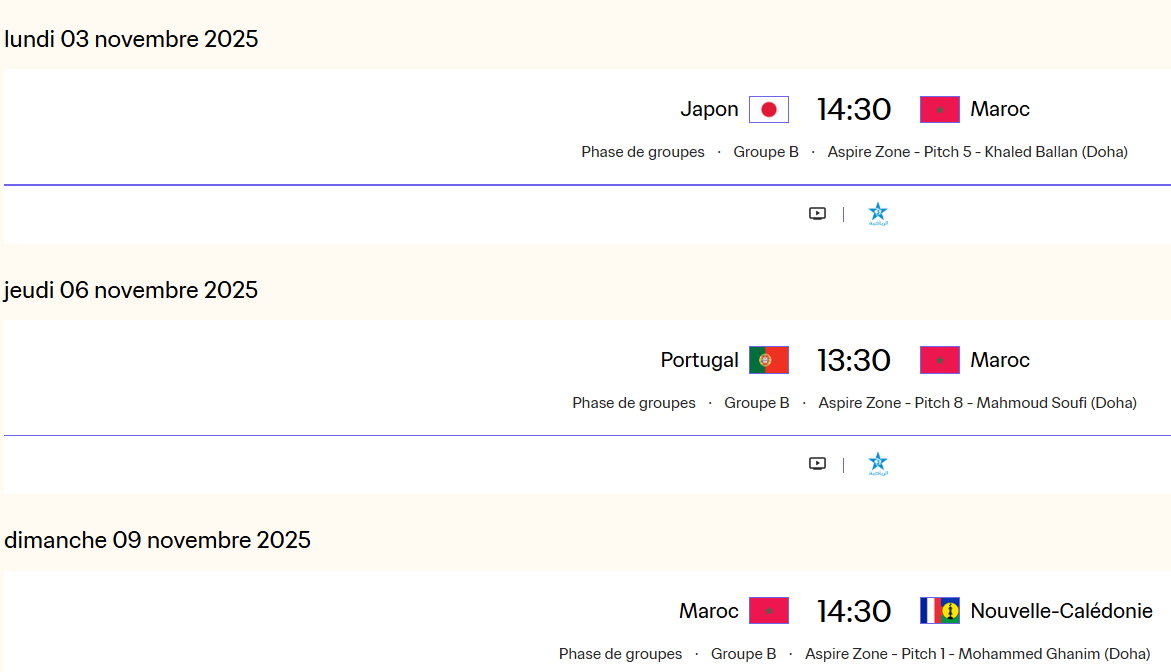This screenshot has width=1171, height=672.
Task: Select the Arryadia star logo below Portugal-Maroc
Action: coord(877,463)
